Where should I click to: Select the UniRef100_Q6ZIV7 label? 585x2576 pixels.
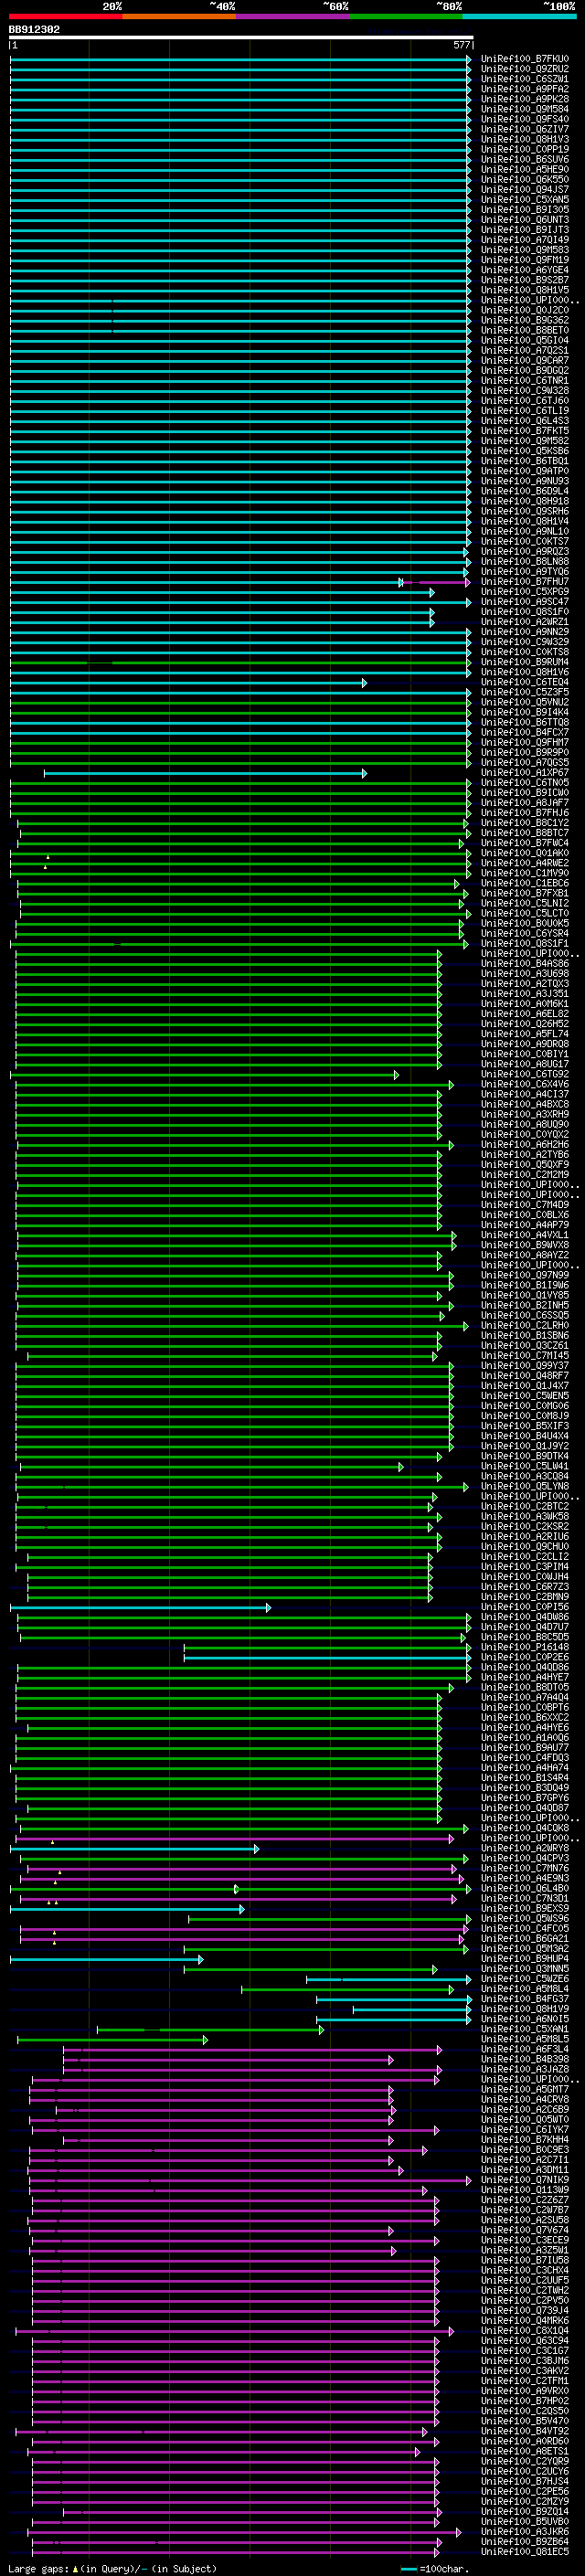[x=525, y=129]
